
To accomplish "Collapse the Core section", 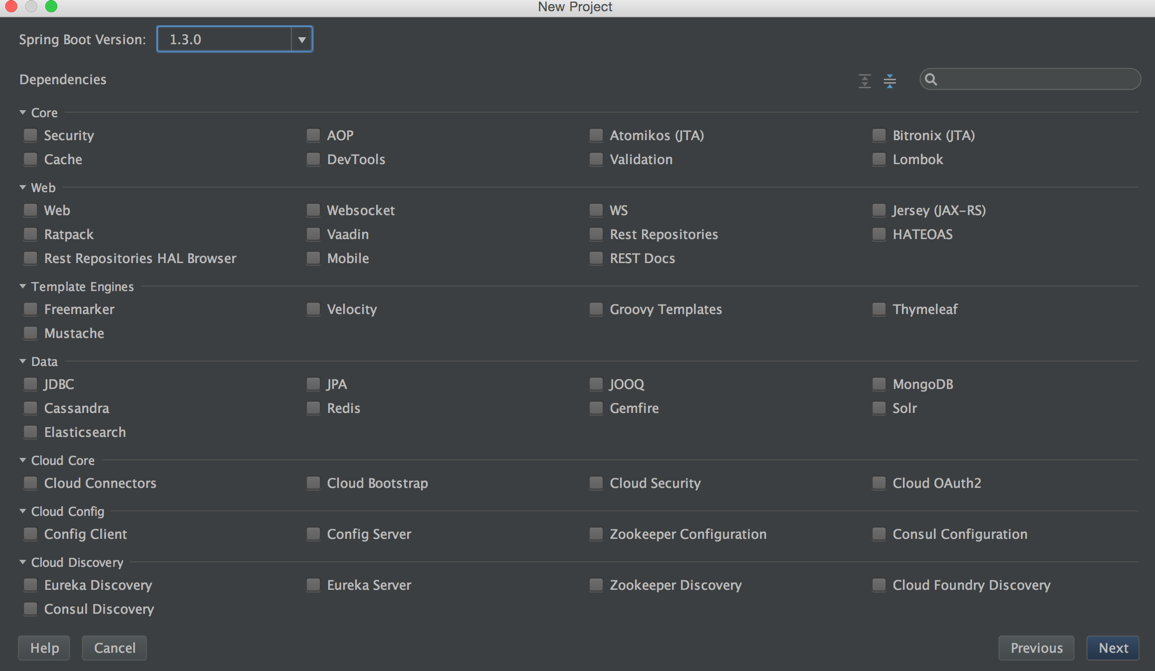I will click(20, 112).
